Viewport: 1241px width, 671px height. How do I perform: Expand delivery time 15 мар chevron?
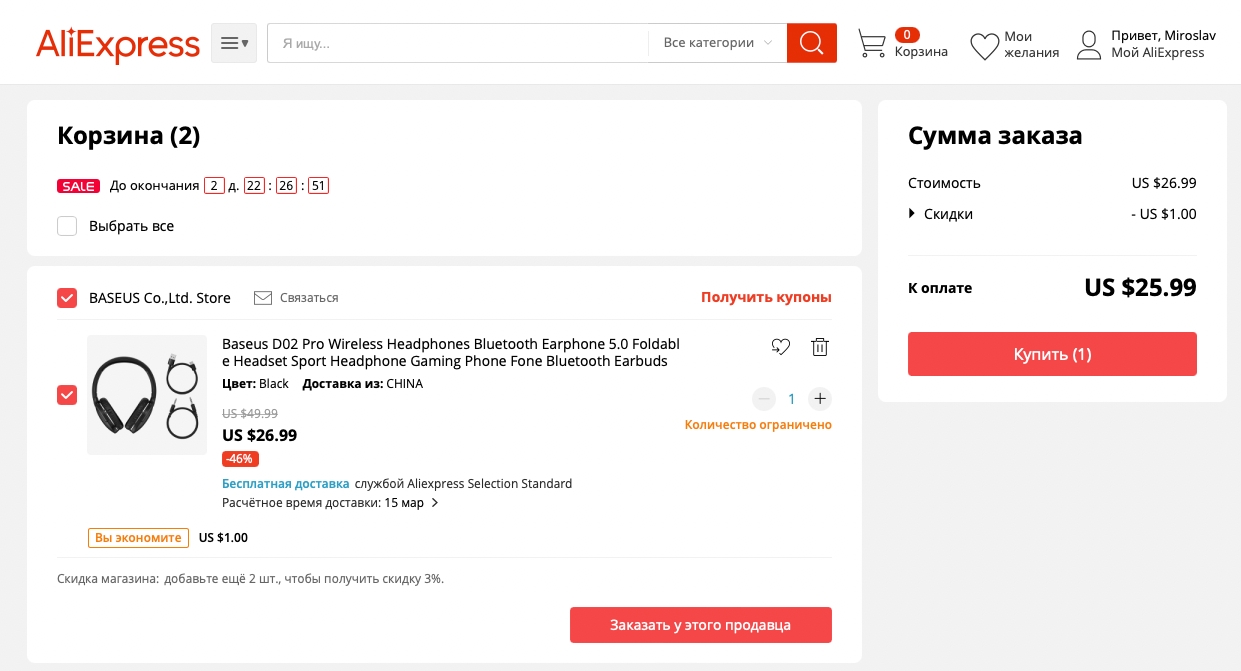click(435, 503)
